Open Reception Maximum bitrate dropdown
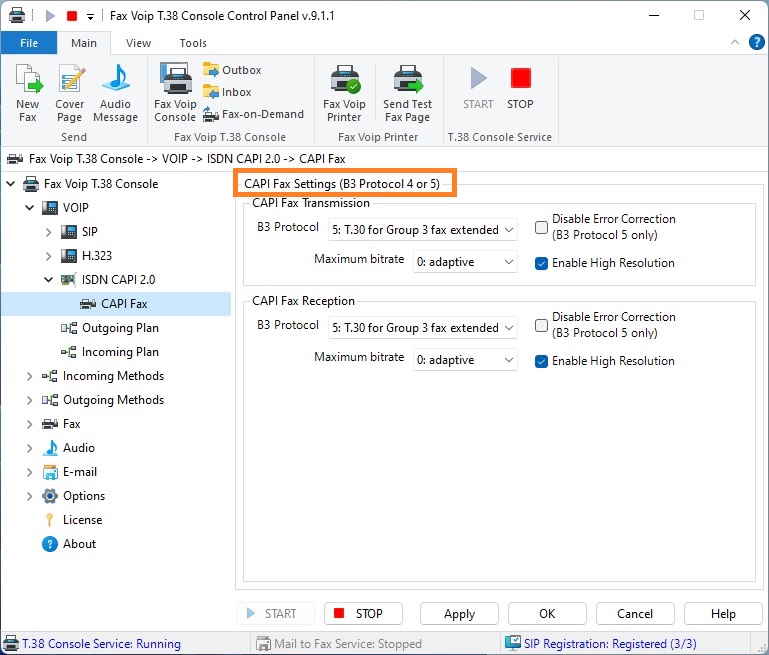Screen dimensions: 769x655 click(465, 360)
